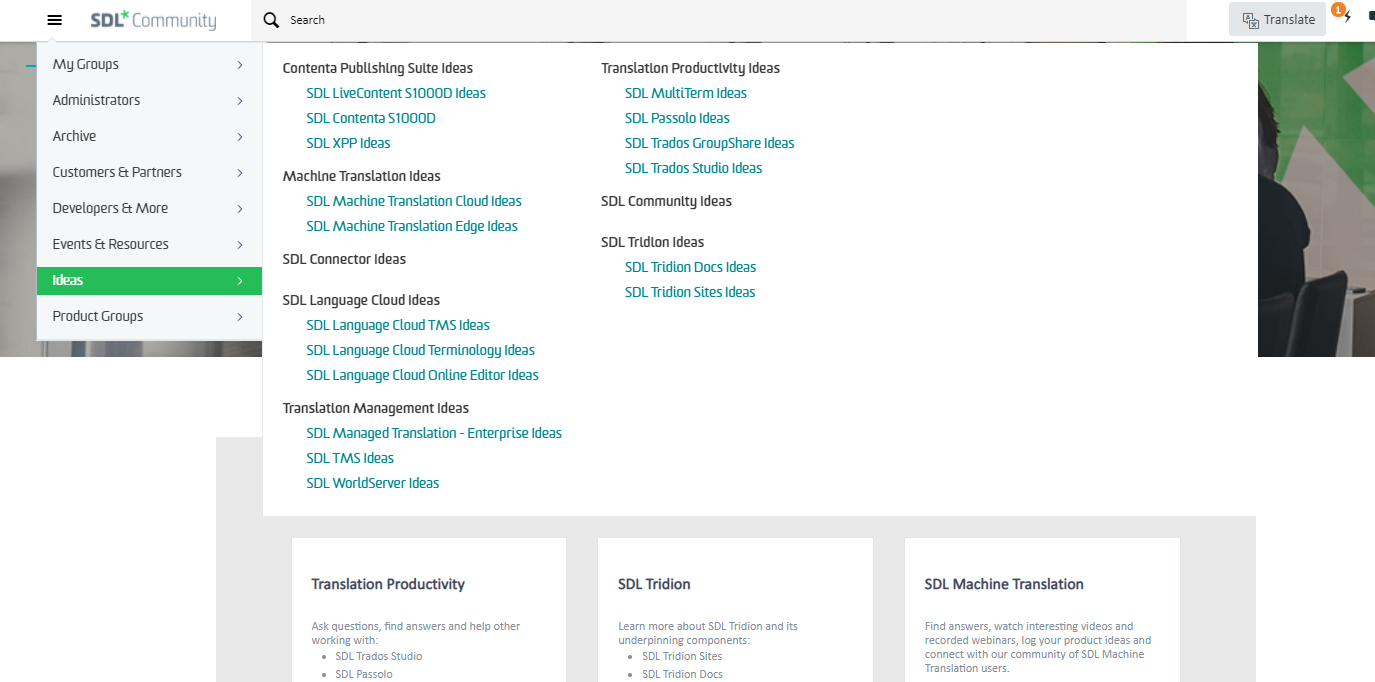
Task: Select the highlighted Ideas menu item
Action: [149, 281]
